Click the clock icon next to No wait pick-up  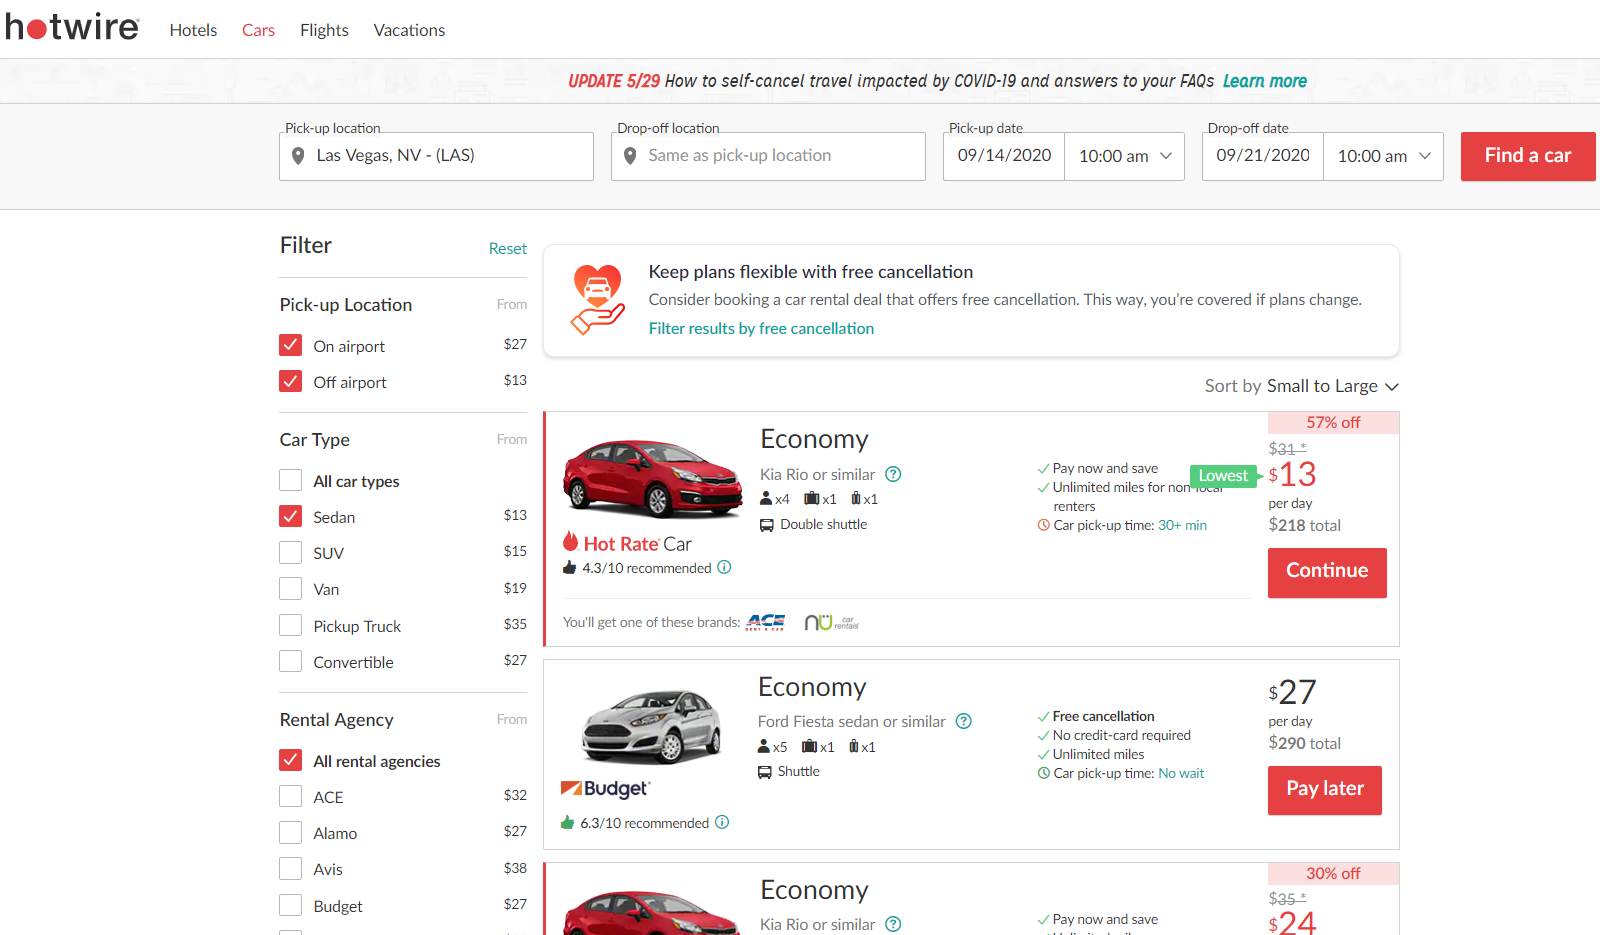click(x=1044, y=773)
